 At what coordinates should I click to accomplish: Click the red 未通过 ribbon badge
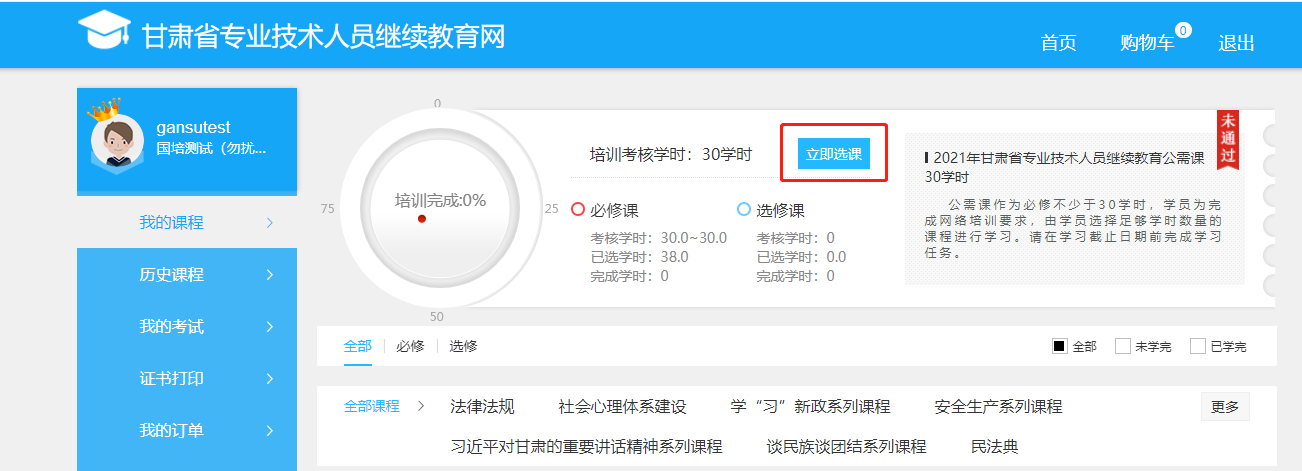pos(1227,139)
